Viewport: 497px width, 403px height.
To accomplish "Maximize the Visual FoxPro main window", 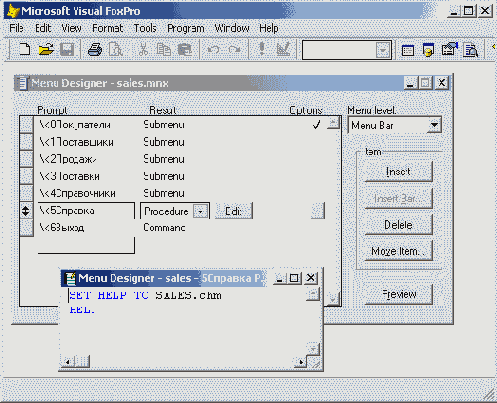I will tap(469, 11).
